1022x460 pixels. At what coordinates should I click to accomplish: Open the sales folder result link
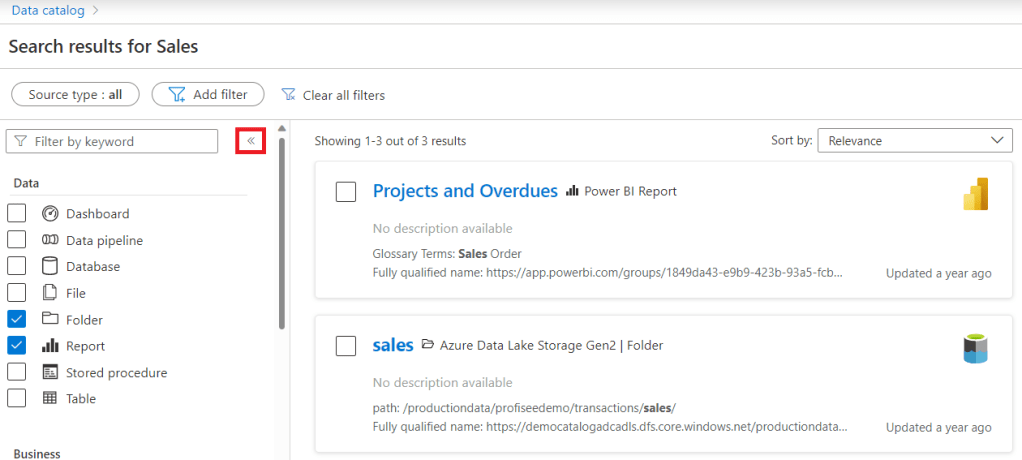point(393,345)
